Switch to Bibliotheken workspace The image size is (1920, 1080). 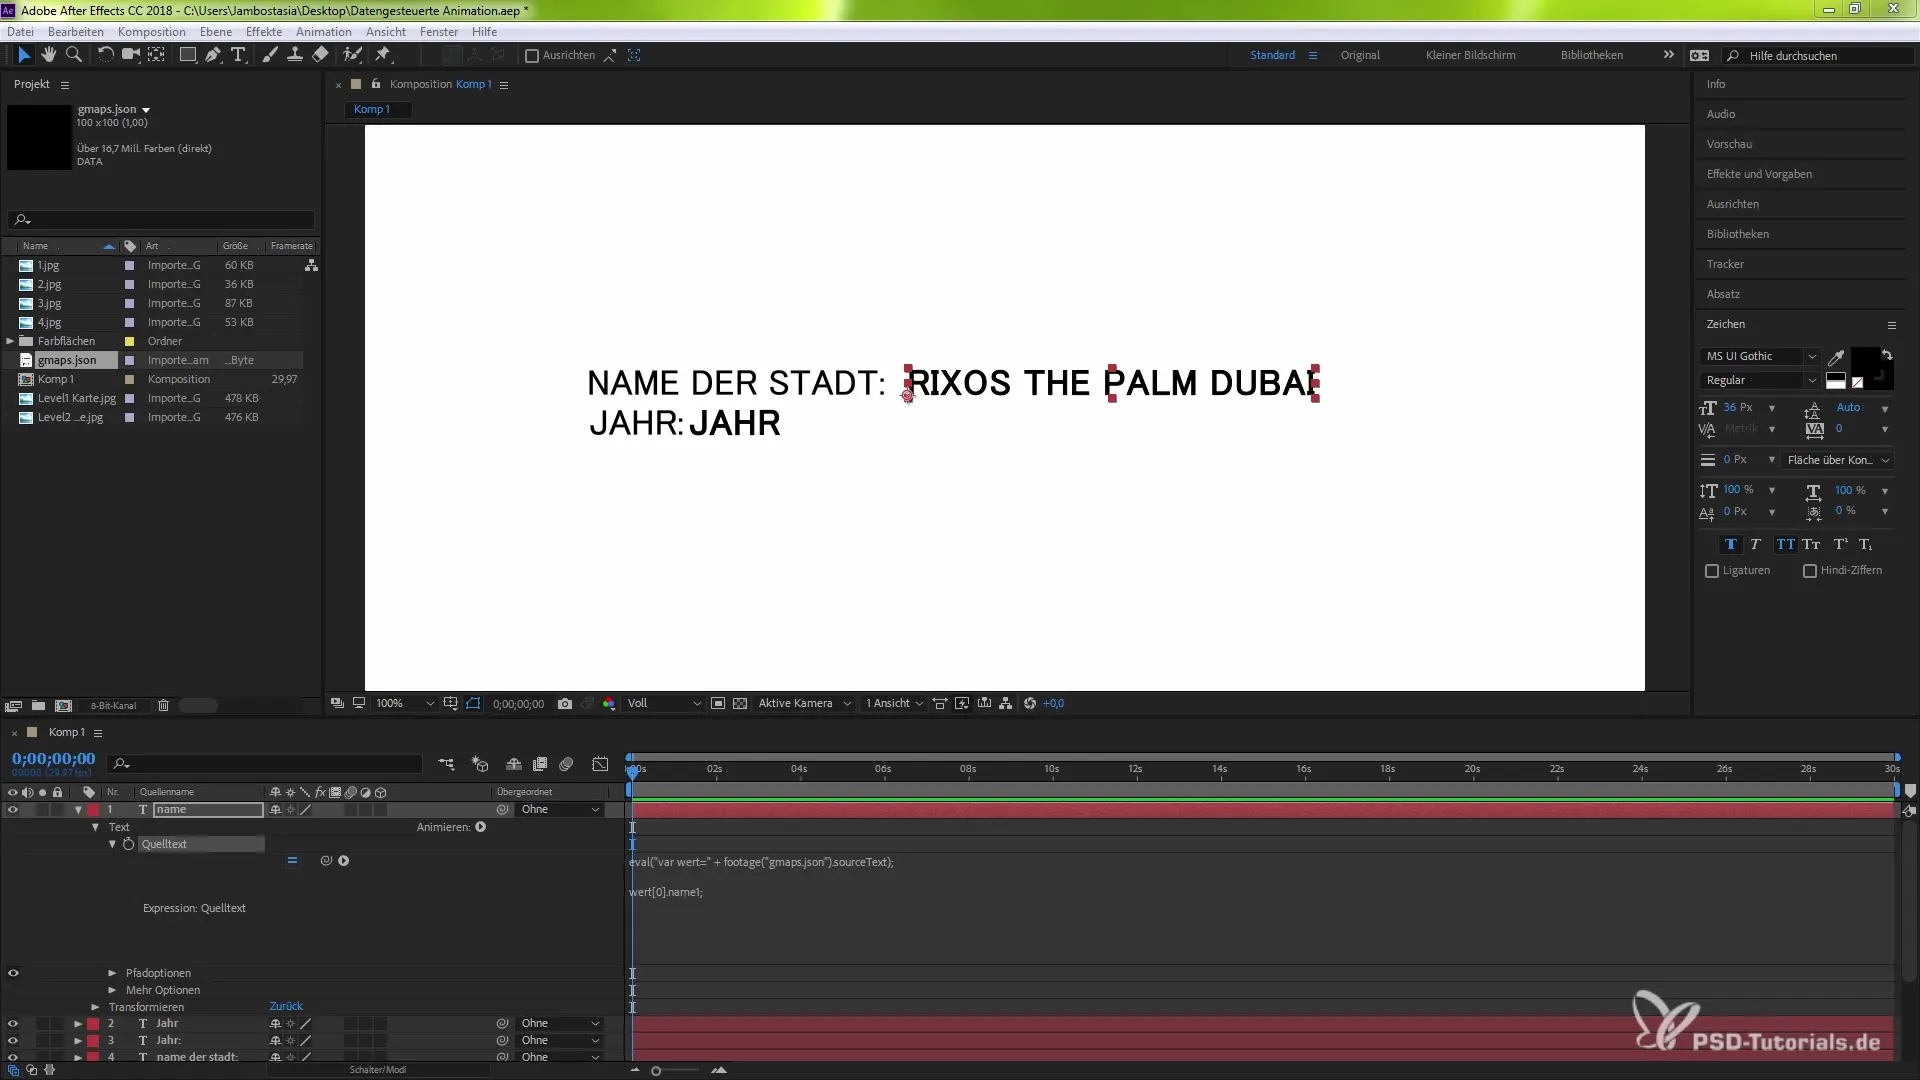tap(1592, 56)
